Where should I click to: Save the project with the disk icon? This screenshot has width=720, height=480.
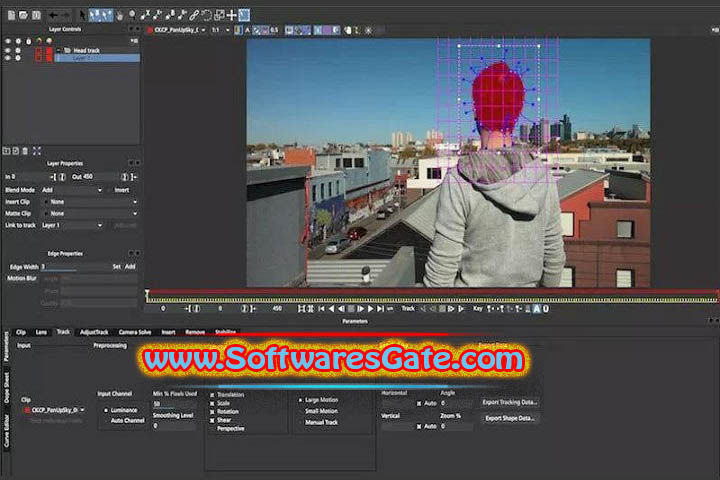[36, 15]
